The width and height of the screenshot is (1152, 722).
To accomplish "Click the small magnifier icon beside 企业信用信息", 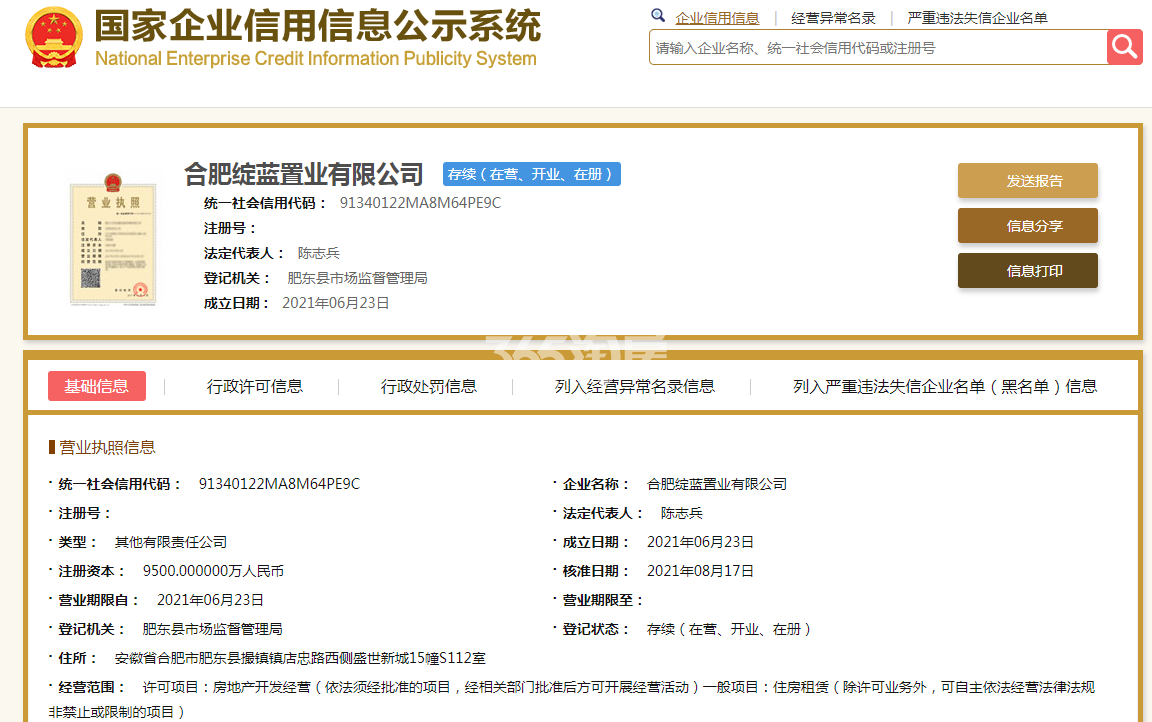I will coord(658,16).
